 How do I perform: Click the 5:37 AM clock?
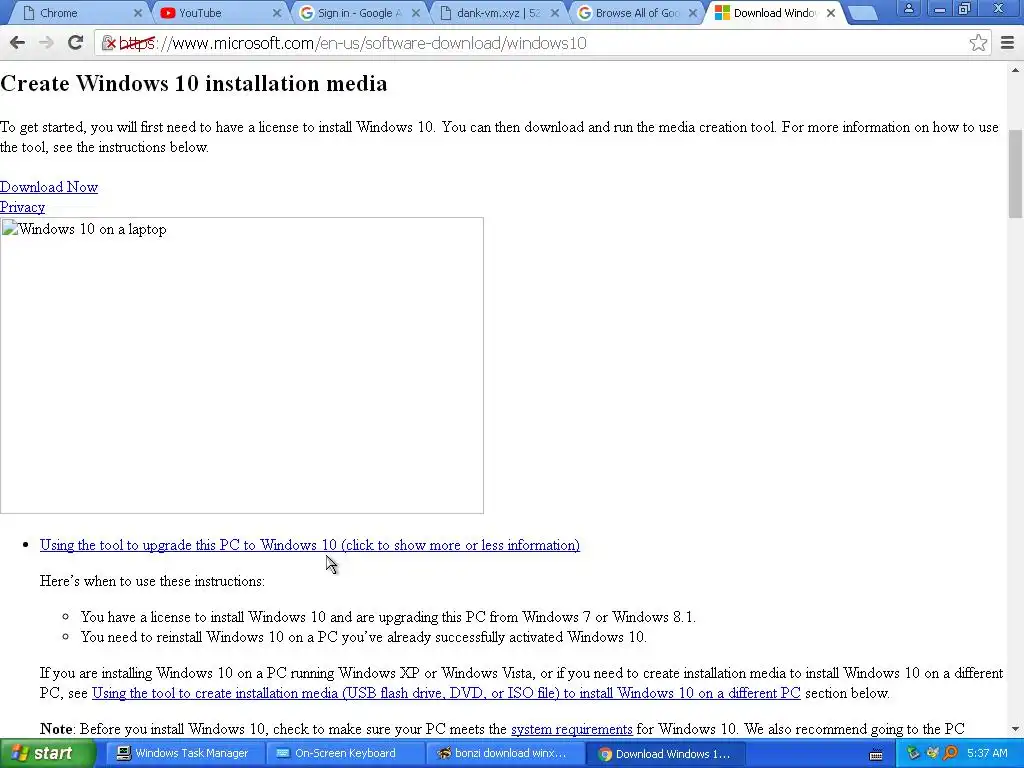click(x=987, y=754)
